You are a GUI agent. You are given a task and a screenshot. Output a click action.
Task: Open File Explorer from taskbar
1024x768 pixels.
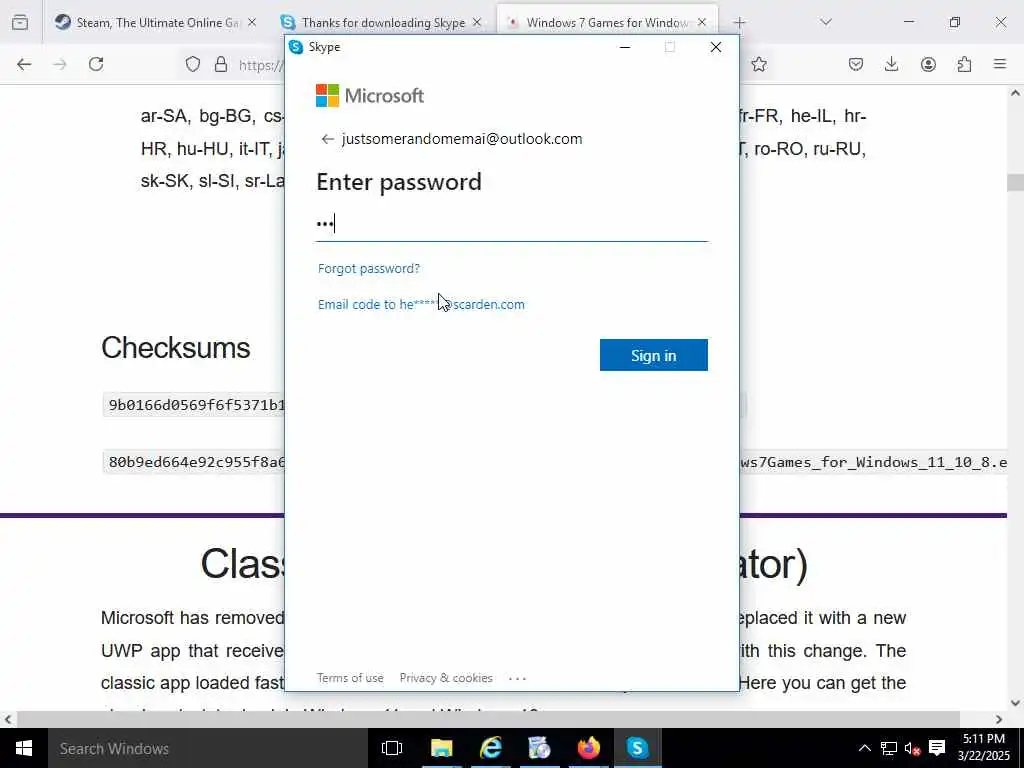point(441,748)
